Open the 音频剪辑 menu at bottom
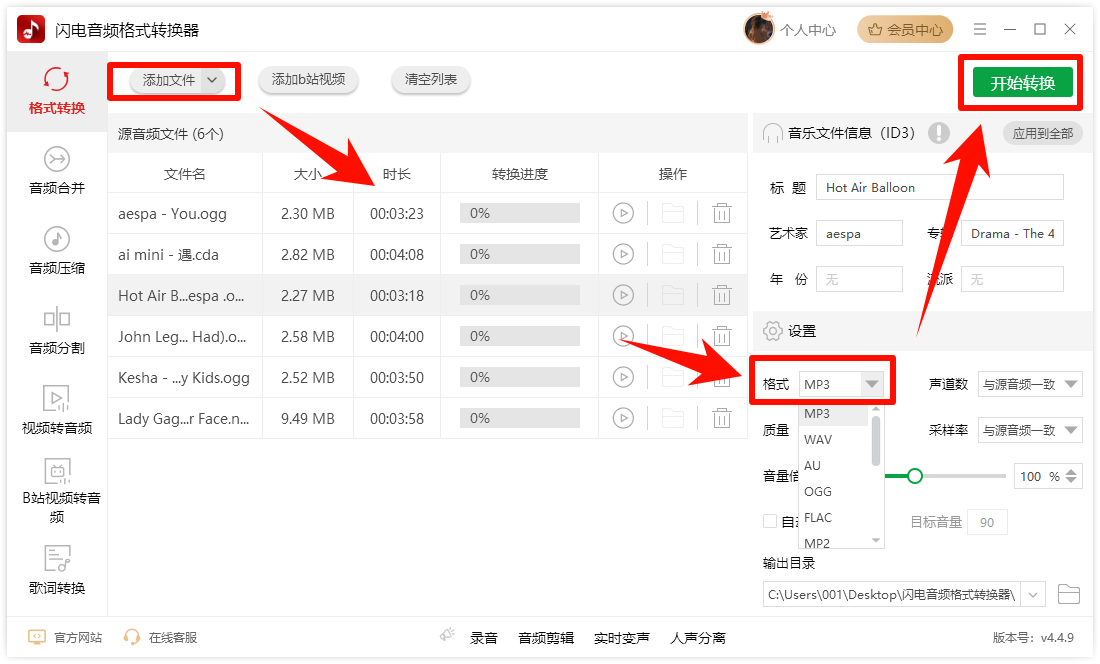This screenshot has width=1100, height=664. click(546, 636)
